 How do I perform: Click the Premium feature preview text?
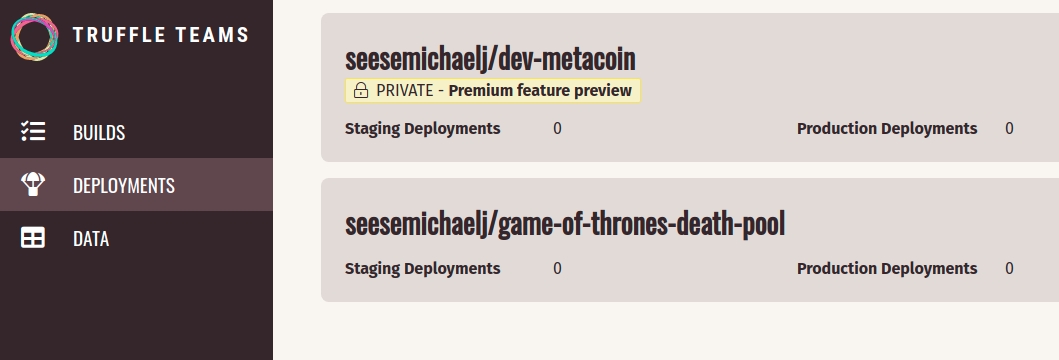click(x=540, y=91)
